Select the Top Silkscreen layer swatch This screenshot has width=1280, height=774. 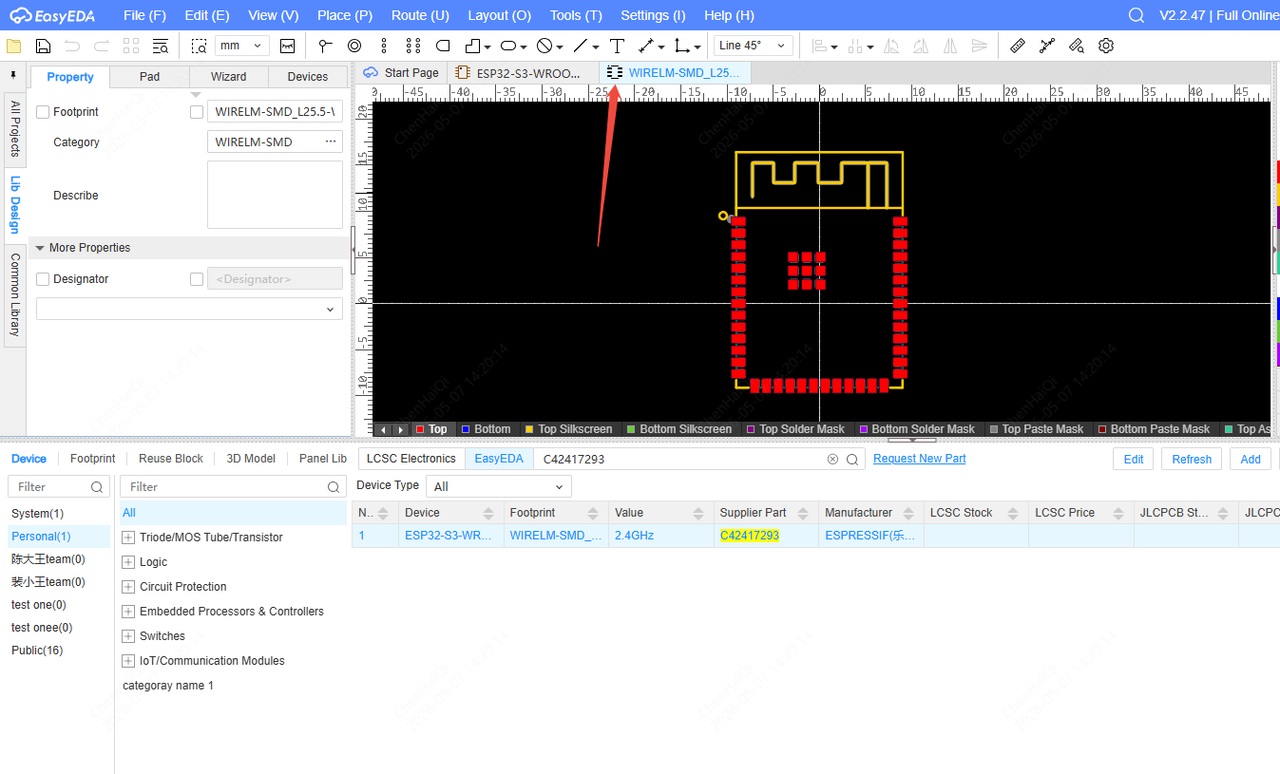[x=530, y=429]
